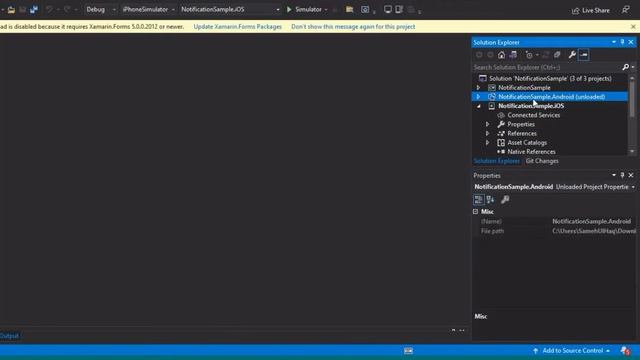Click the framed device icon beside the toolbar folder
This screenshot has width=640, height=360.
(365, 9)
